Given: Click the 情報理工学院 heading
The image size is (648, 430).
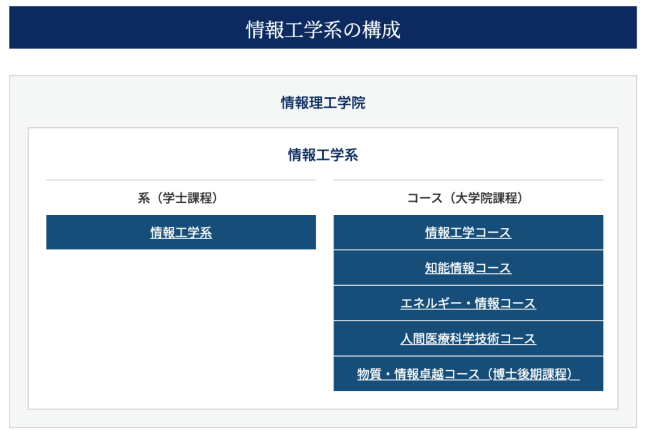Looking at the screenshot, I should coord(323,102).
